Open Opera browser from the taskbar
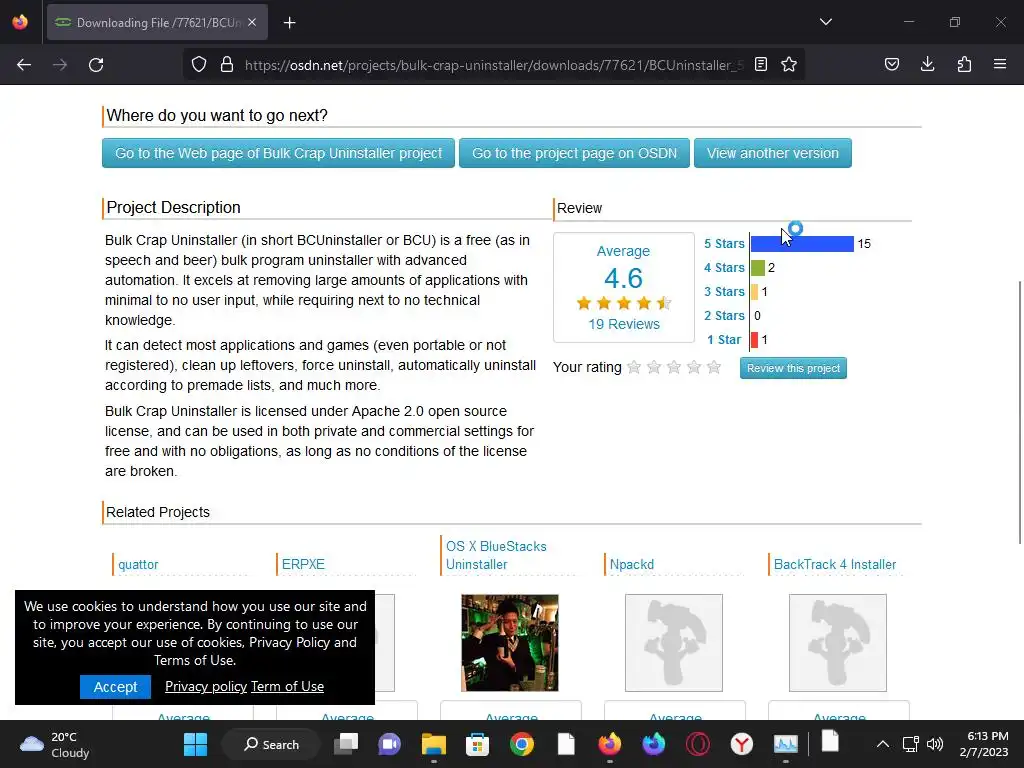The height and width of the screenshot is (768, 1024). (x=697, y=744)
